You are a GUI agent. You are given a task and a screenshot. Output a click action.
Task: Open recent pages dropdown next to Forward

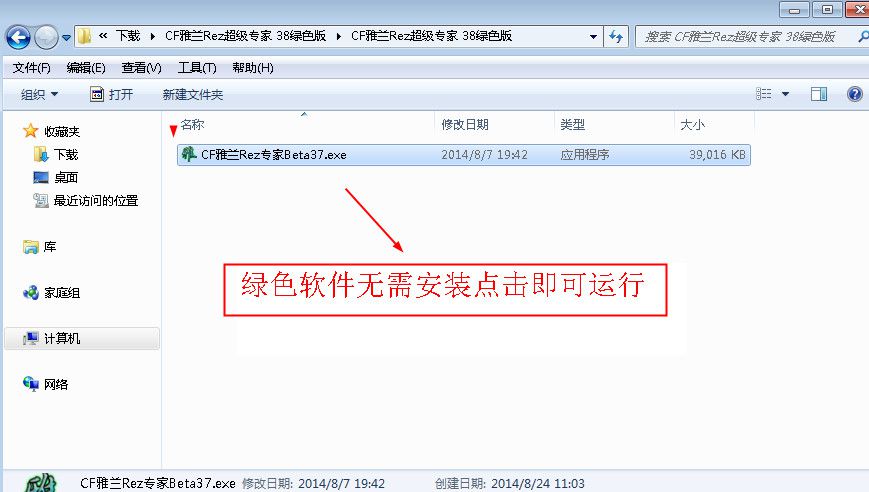[x=66, y=38]
